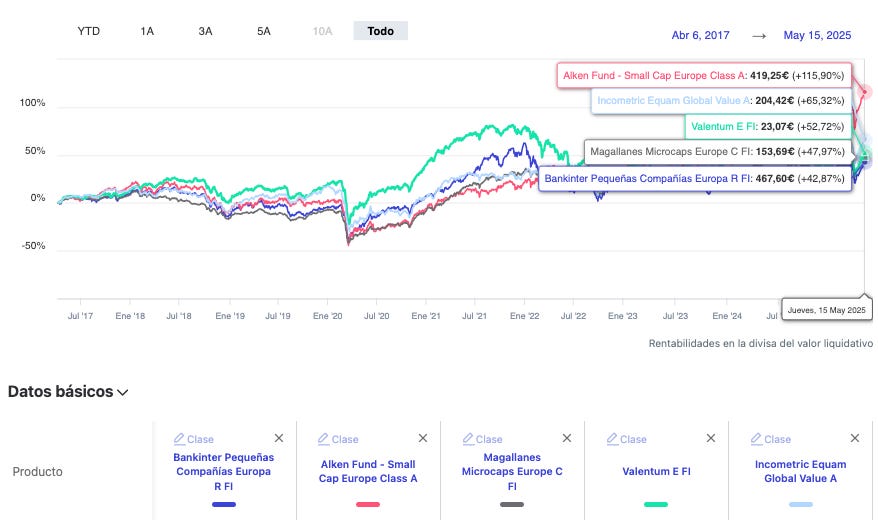Open Alken Fund Small Cap Europe Class A link
Image resolution: width=878 pixels, height=520 pixels.
368,471
